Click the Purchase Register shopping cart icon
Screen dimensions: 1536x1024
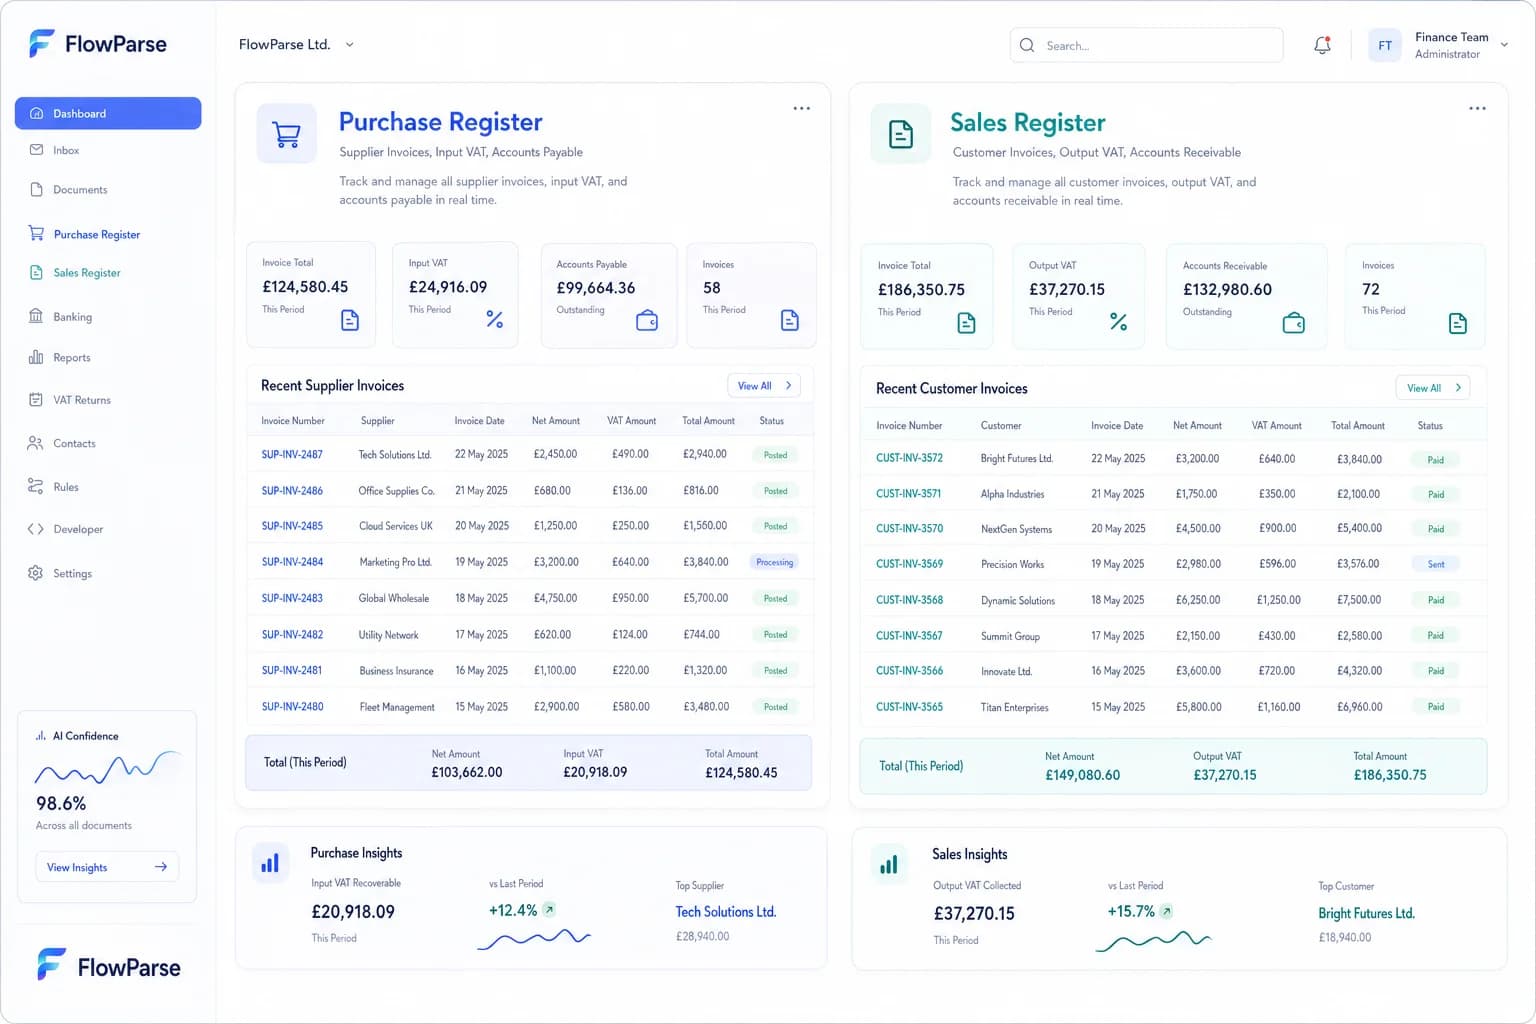coord(287,134)
